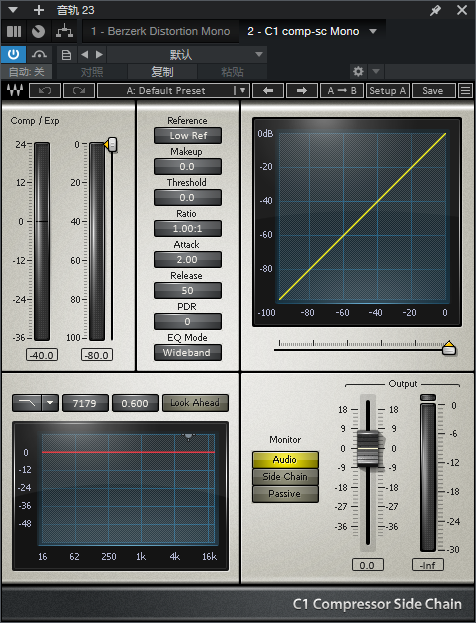Toggle EQ Mode Wideband button
This screenshot has width=476, height=623.
[x=188, y=352]
